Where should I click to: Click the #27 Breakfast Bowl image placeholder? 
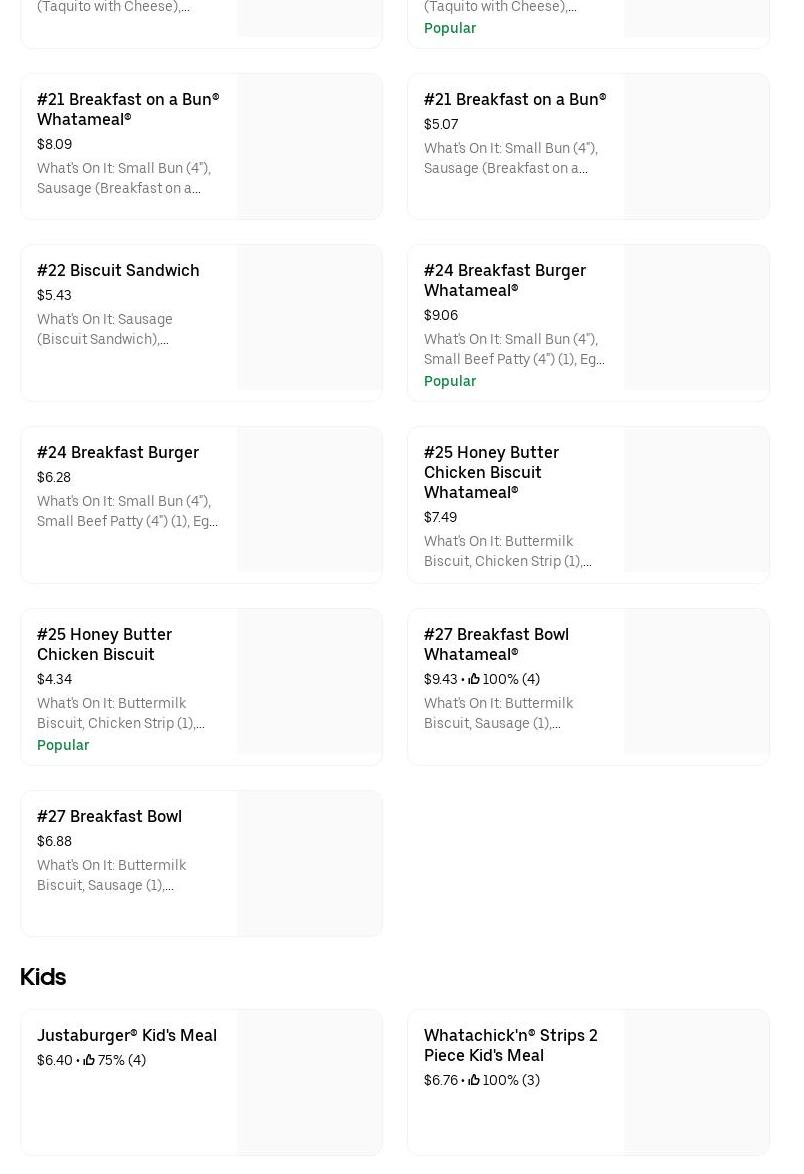(310, 864)
